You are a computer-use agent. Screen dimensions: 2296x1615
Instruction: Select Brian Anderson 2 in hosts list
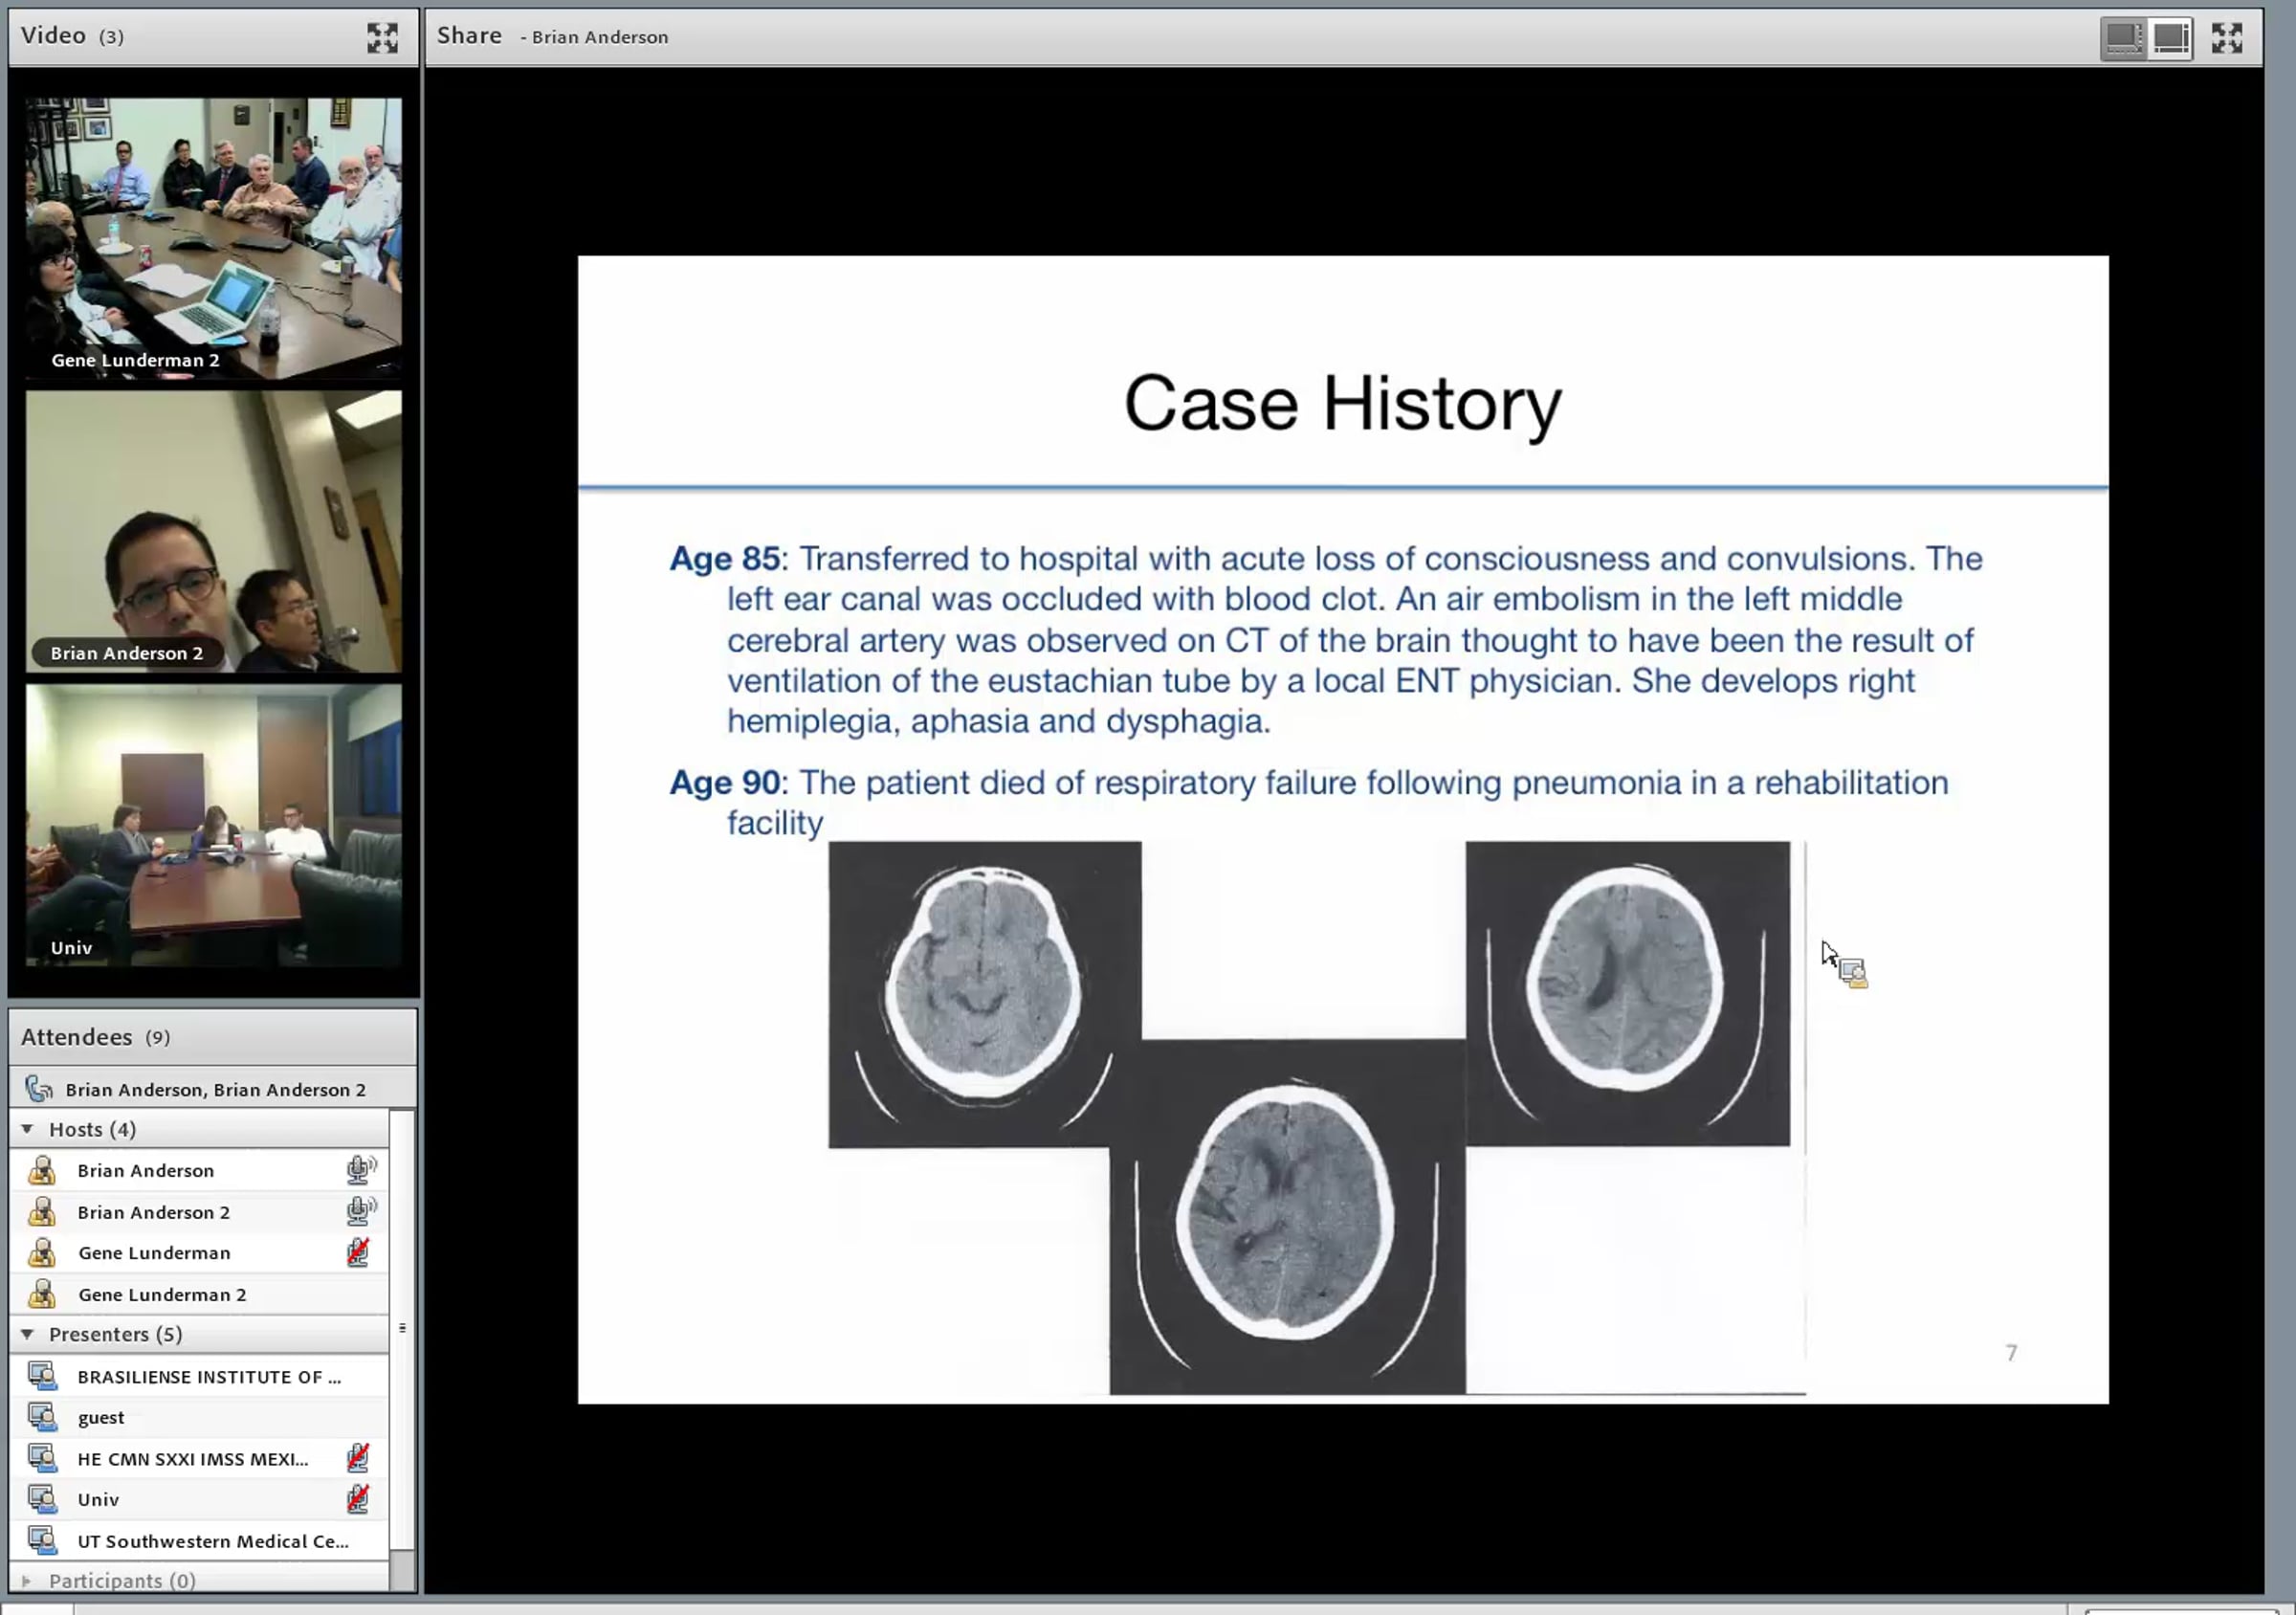coord(199,1211)
